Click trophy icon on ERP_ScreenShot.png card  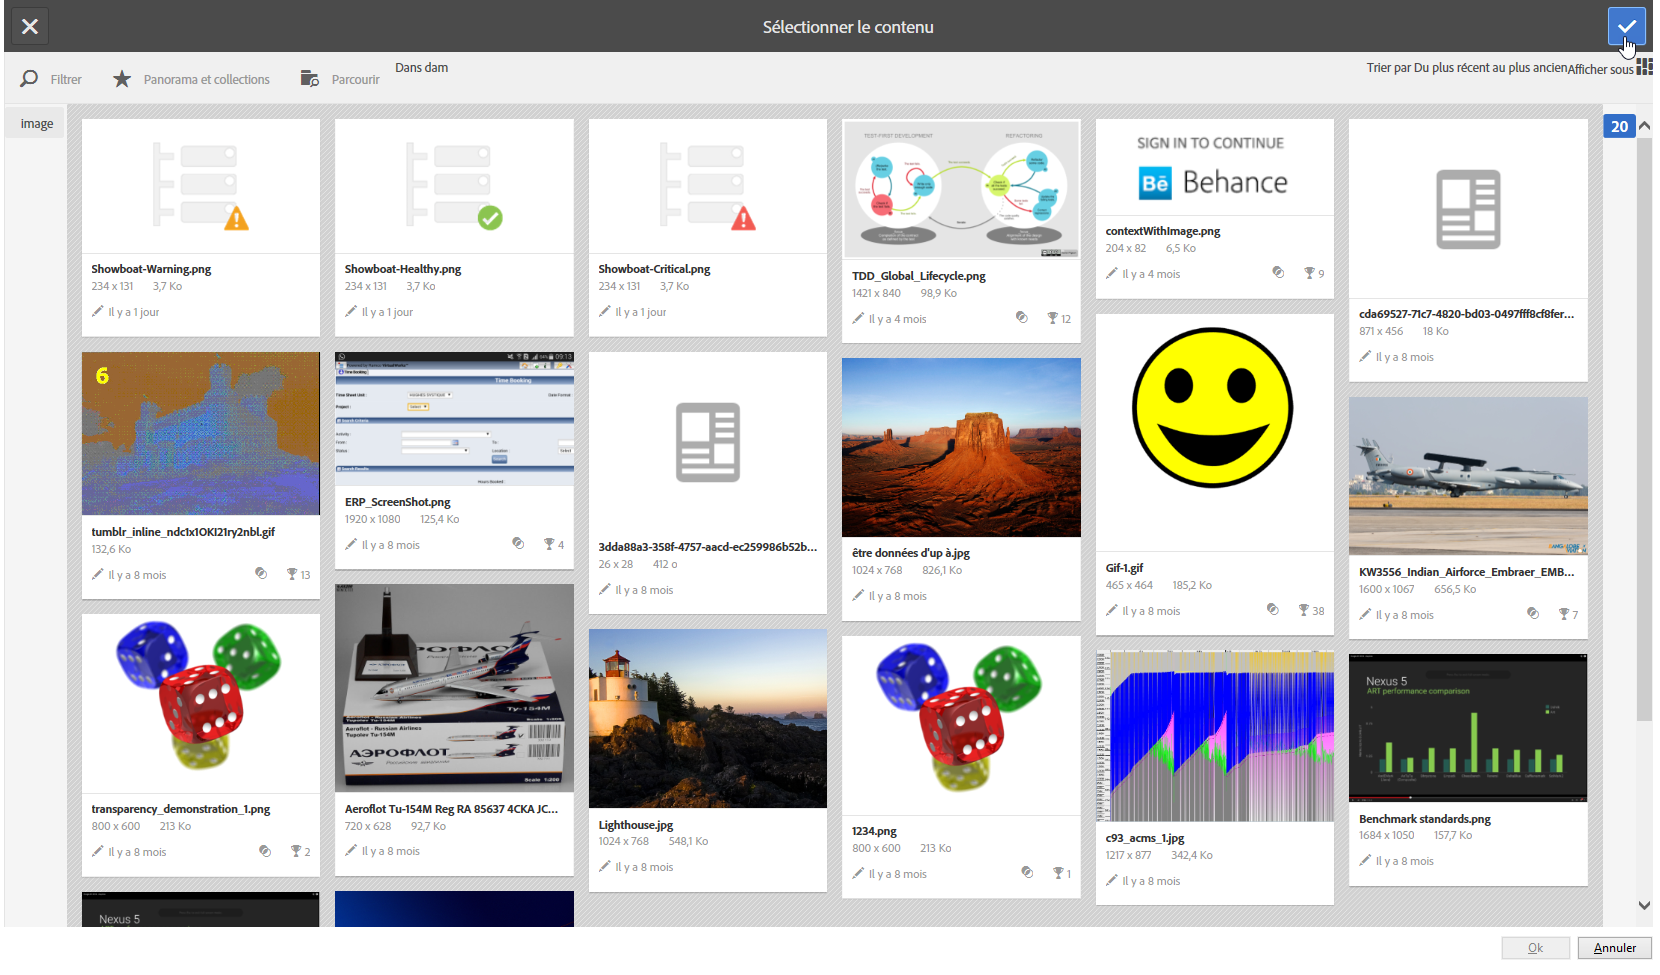pos(549,544)
